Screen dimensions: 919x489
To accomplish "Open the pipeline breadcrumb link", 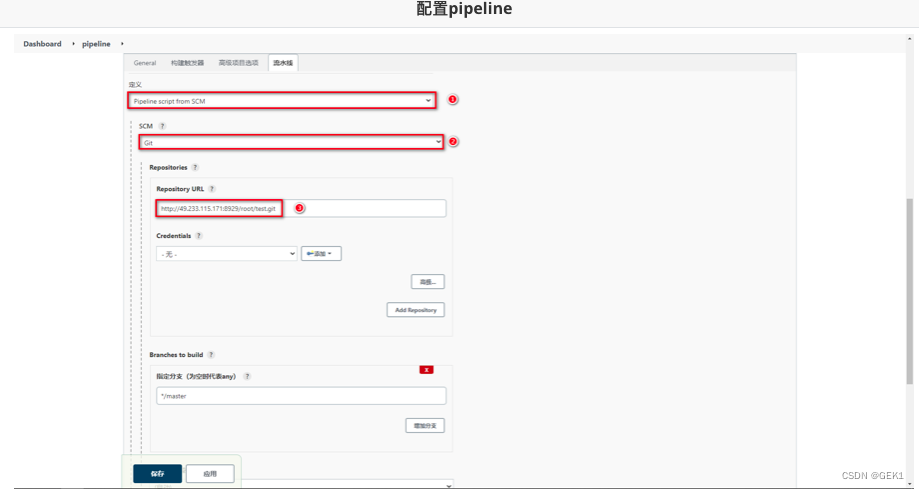I will tap(96, 44).
